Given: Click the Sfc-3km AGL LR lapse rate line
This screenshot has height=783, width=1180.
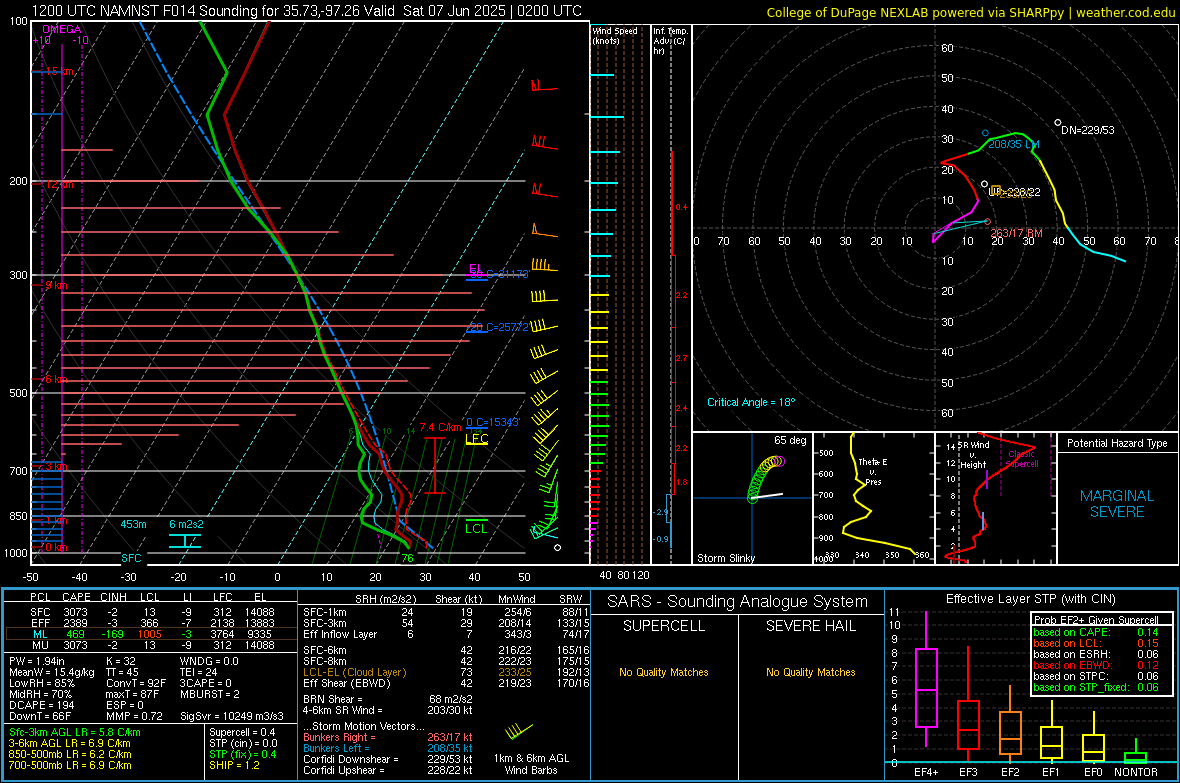Looking at the screenshot, I should tap(75, 732).
